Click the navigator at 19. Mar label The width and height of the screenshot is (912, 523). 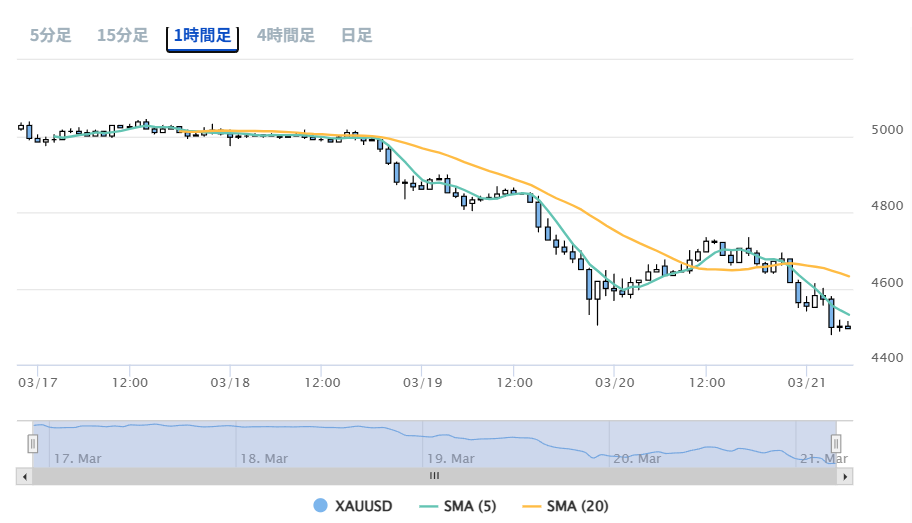coord(450,459)
